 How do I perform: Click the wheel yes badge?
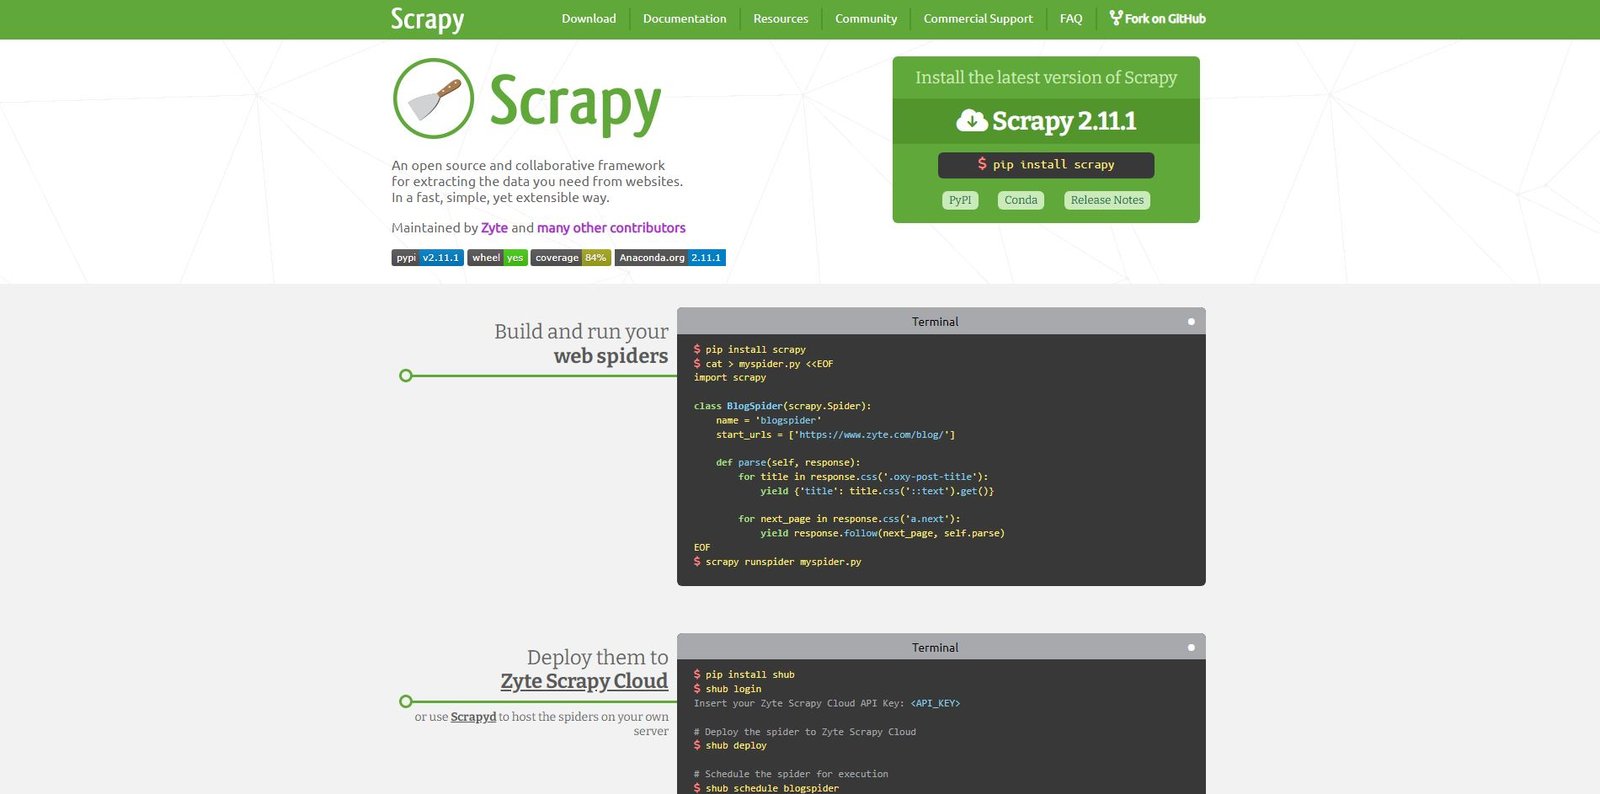click(497, 258)
